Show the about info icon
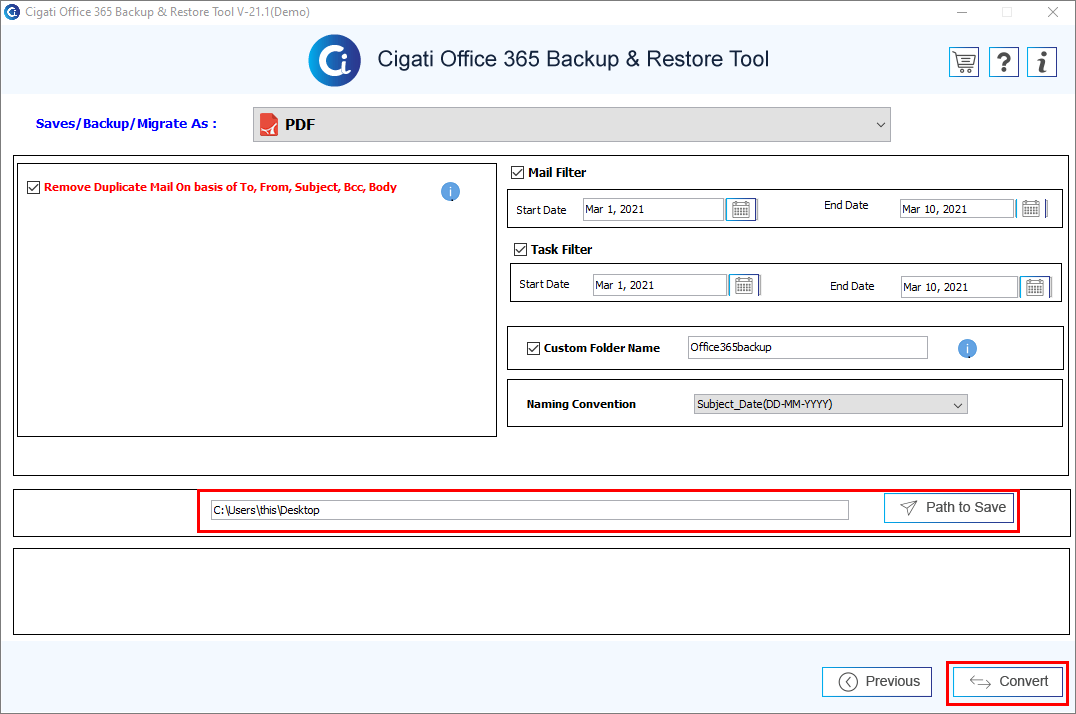 pyautogui.click(x=1042, y=62)
